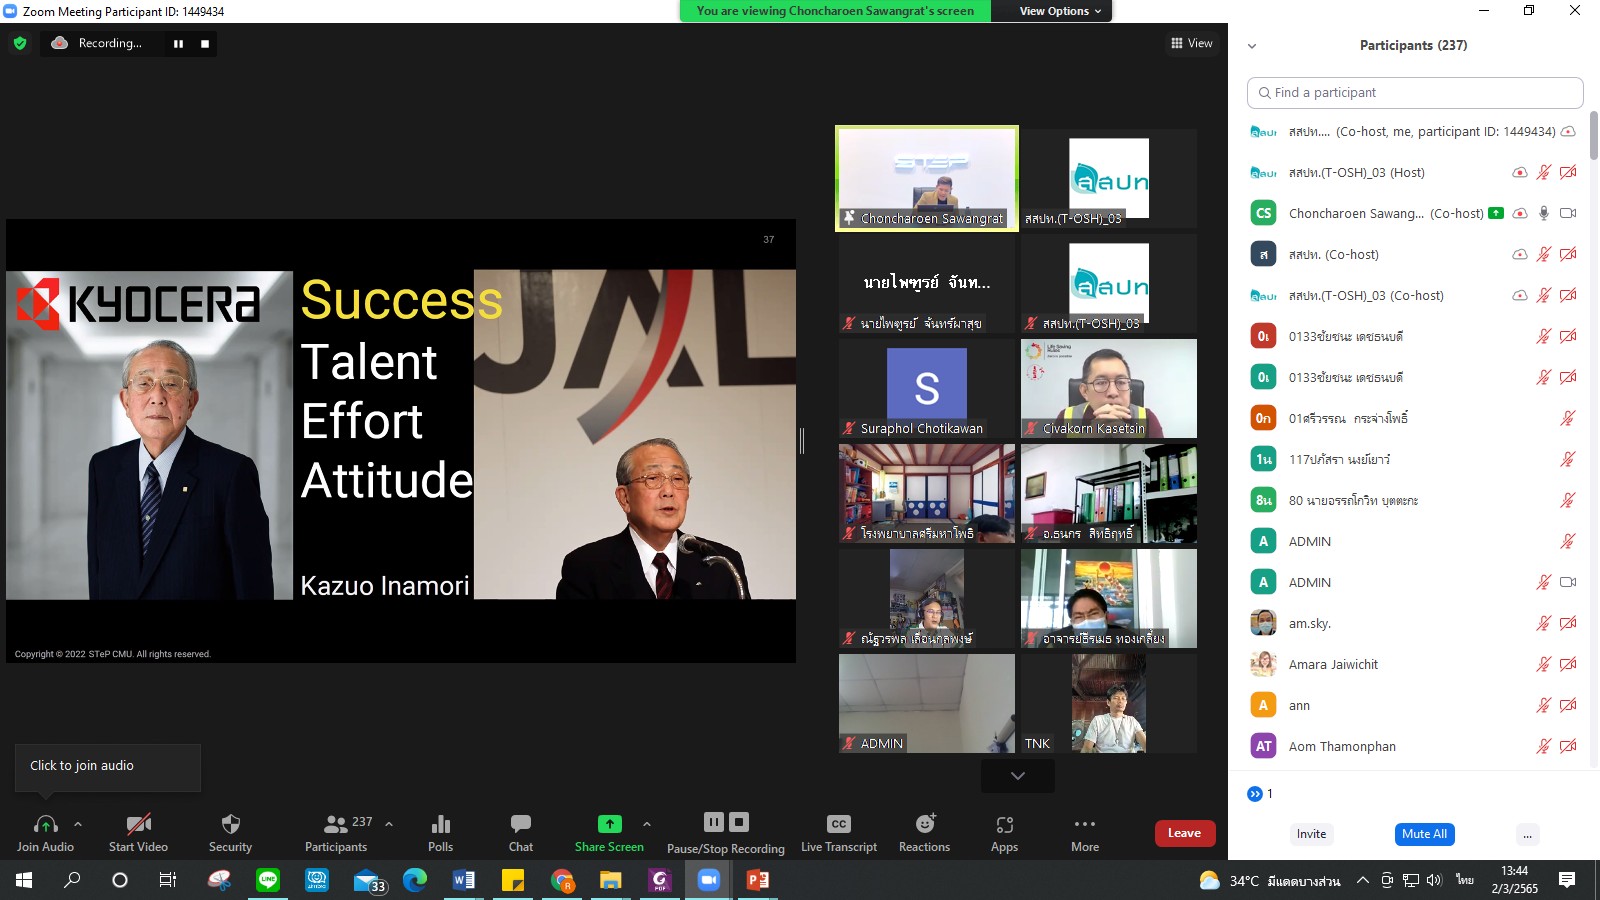Pause recording in the bottom toolbar
Screen dimensions: 1600x900
[713, 822]
